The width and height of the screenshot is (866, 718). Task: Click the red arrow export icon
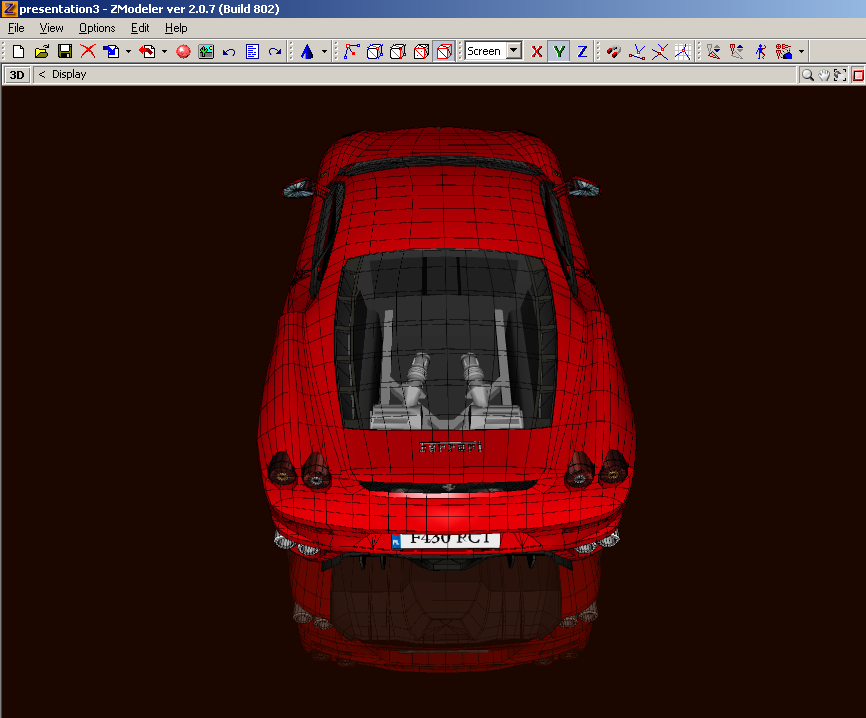click(x=147, y=51)
